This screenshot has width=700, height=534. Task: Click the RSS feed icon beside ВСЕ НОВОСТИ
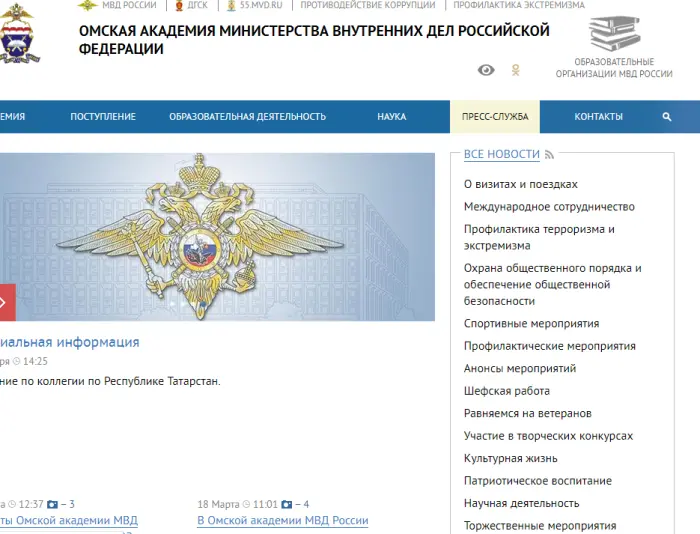[550, 155]
